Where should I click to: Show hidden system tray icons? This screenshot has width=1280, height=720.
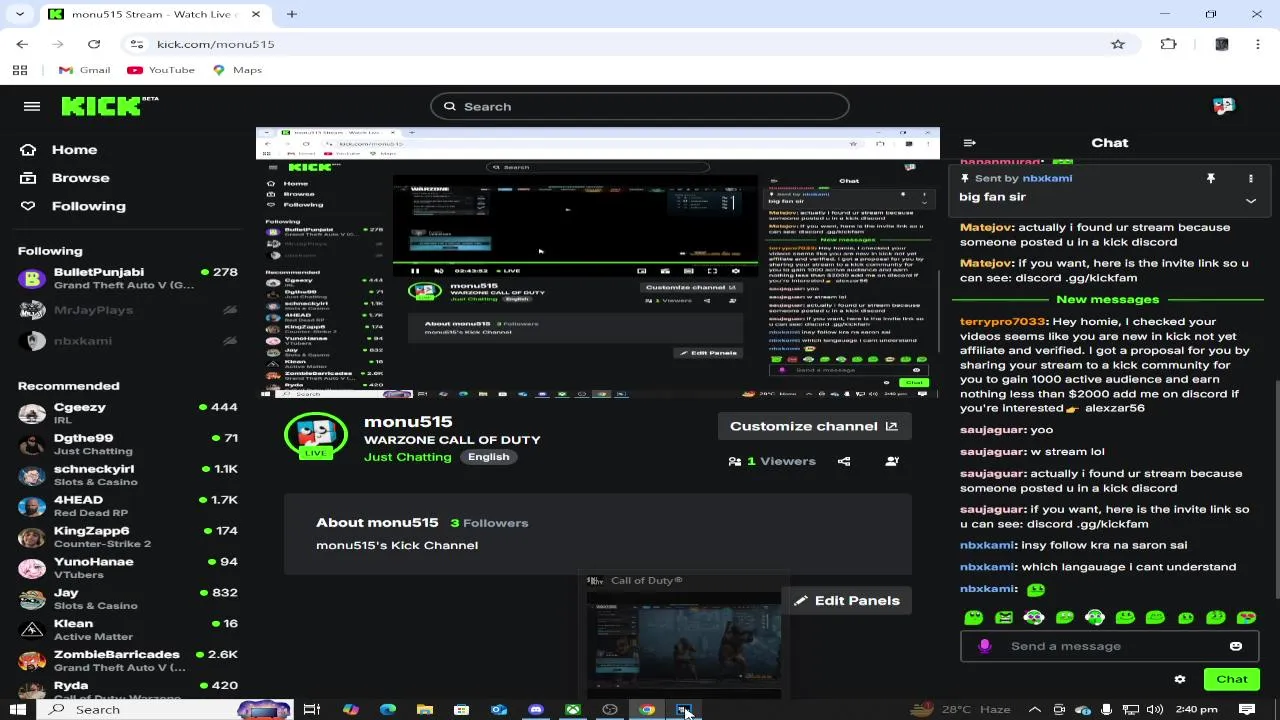[x=1035, y=710]
